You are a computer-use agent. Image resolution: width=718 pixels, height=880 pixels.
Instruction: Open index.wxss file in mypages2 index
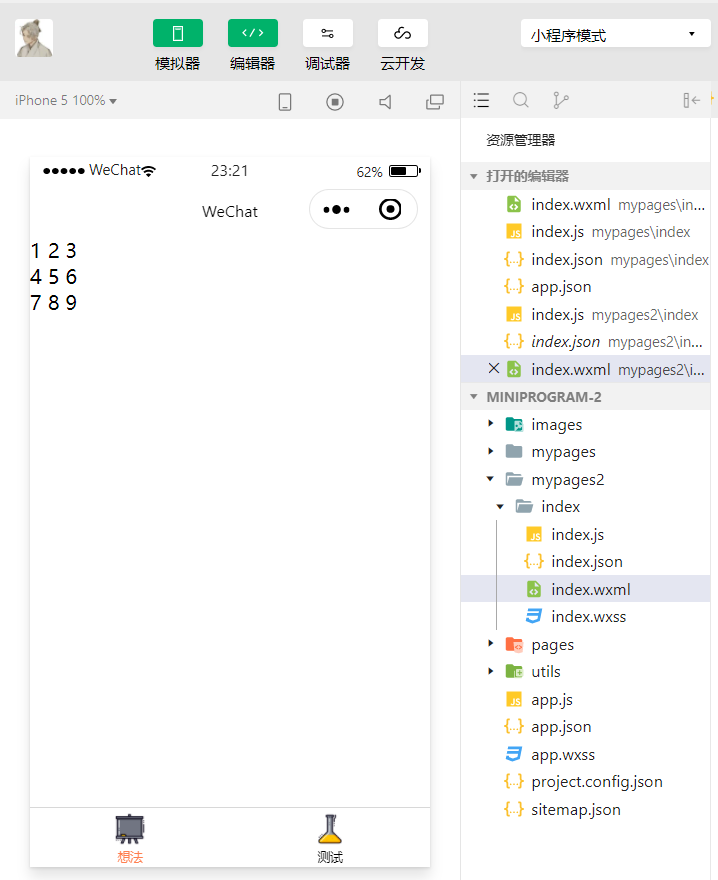click(x=586, y=616)
